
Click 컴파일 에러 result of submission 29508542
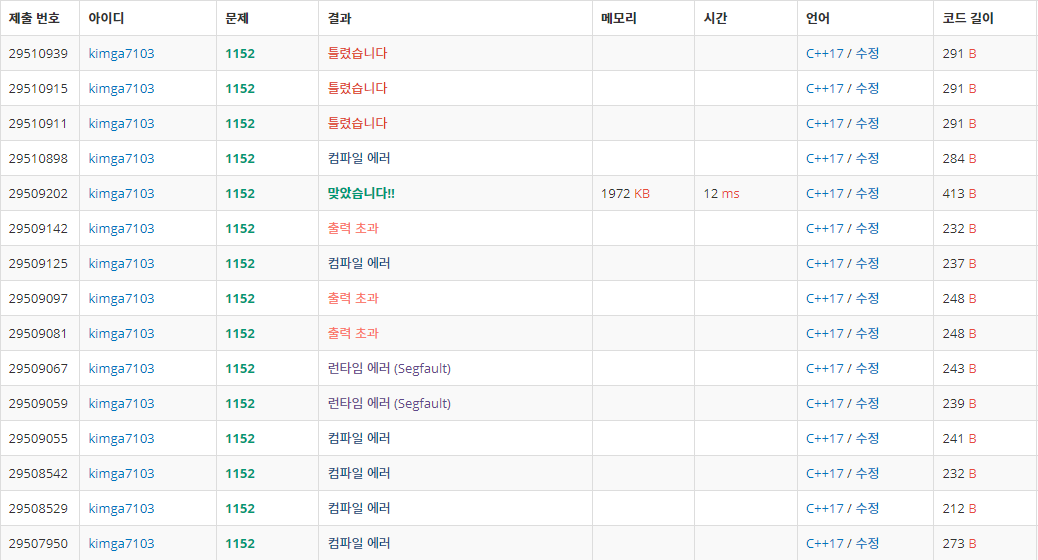pyautogui.click(x=359, y=473)
